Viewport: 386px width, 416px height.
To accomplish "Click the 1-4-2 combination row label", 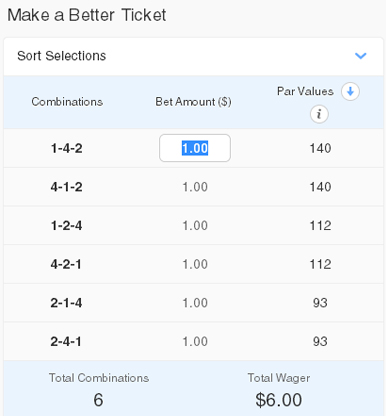I will click(66, 148).
